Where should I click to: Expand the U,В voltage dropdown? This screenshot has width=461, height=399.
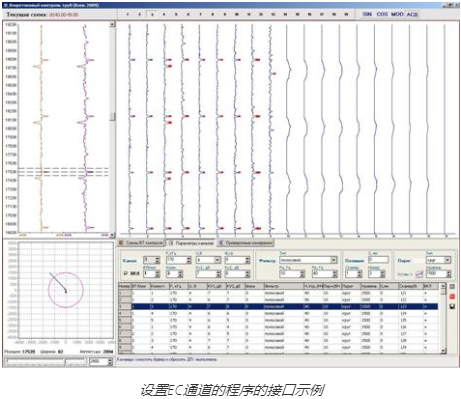[218, 260]
